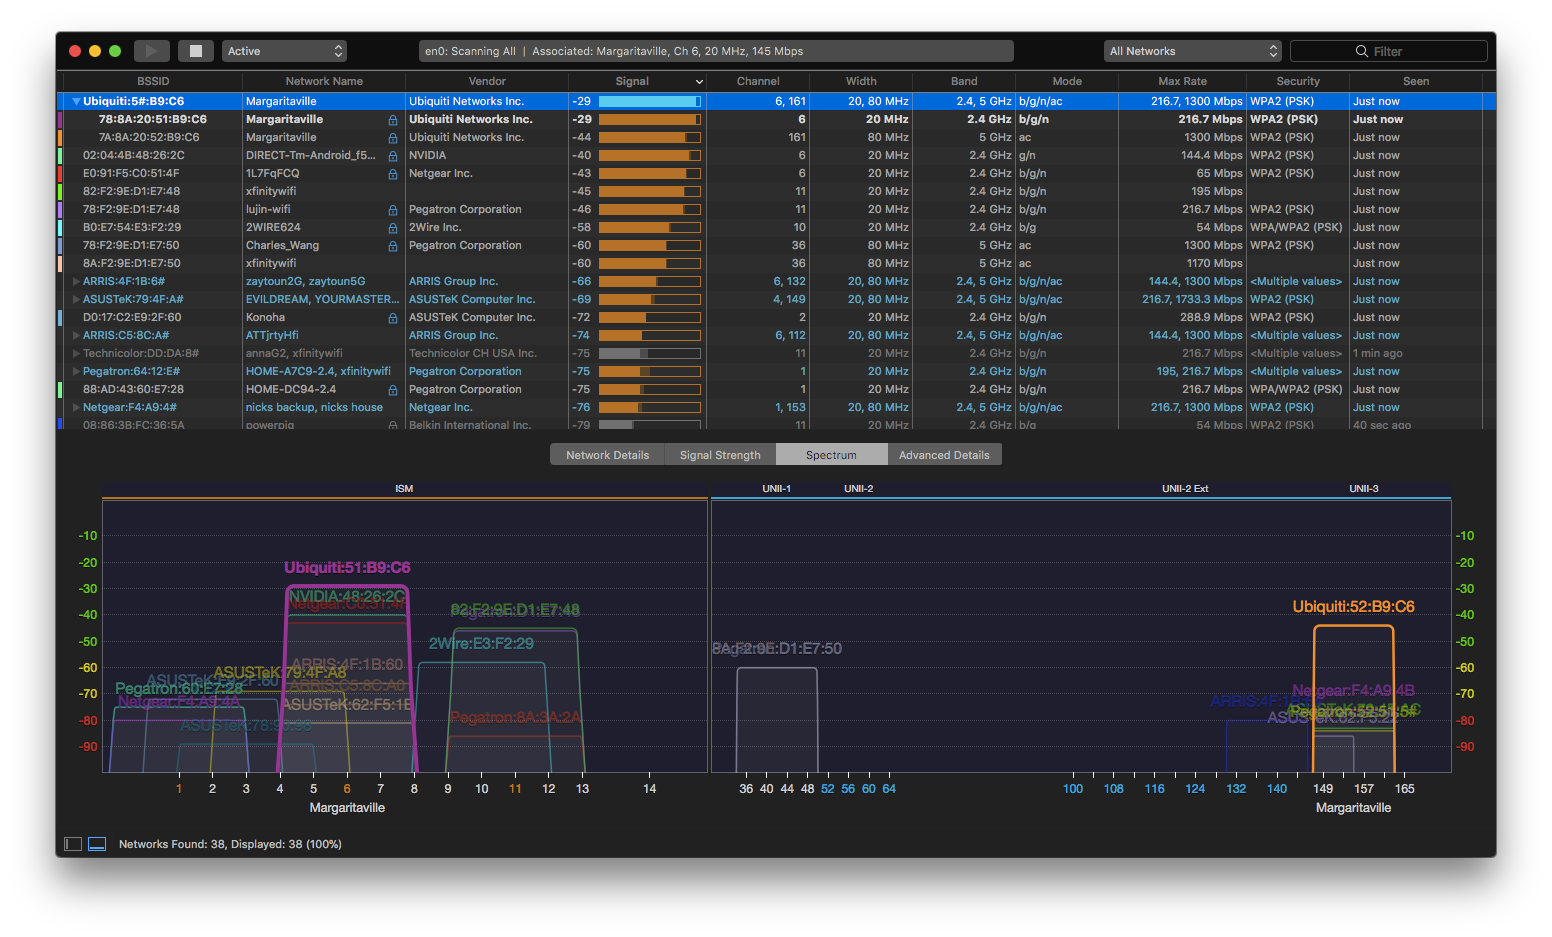Click the lock icon on lujin-wifi row
The width and height of the screenshot is (1552, 937).
pyautogui.click(x=393, y=210)
